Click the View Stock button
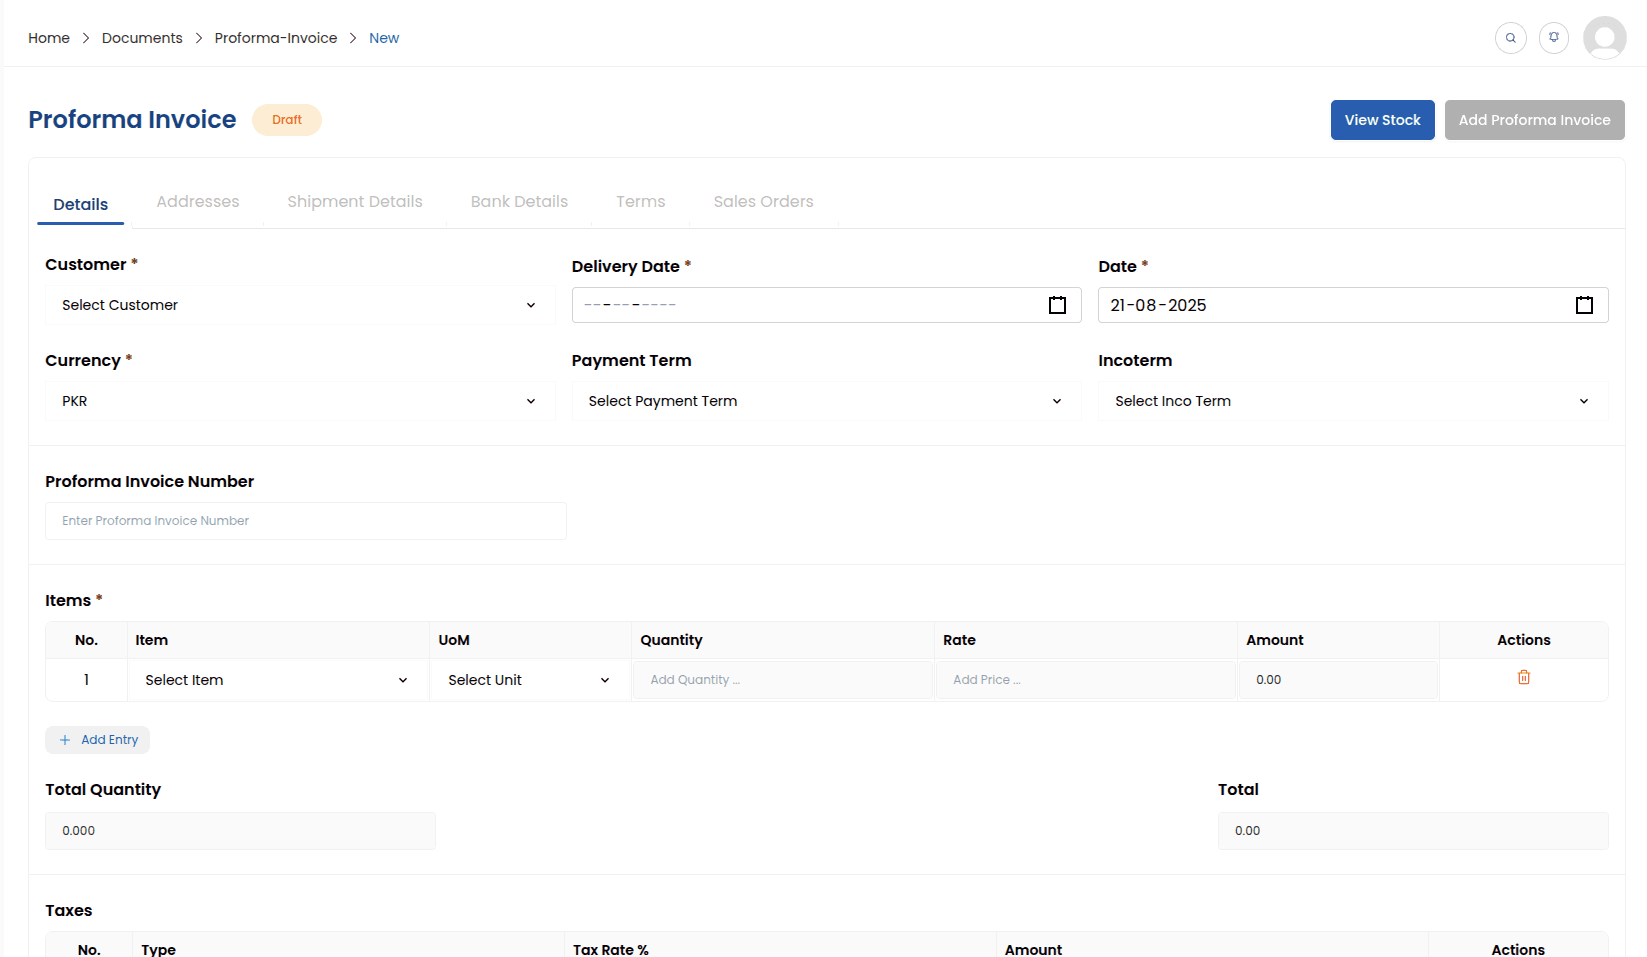 tap(1382, 119)
